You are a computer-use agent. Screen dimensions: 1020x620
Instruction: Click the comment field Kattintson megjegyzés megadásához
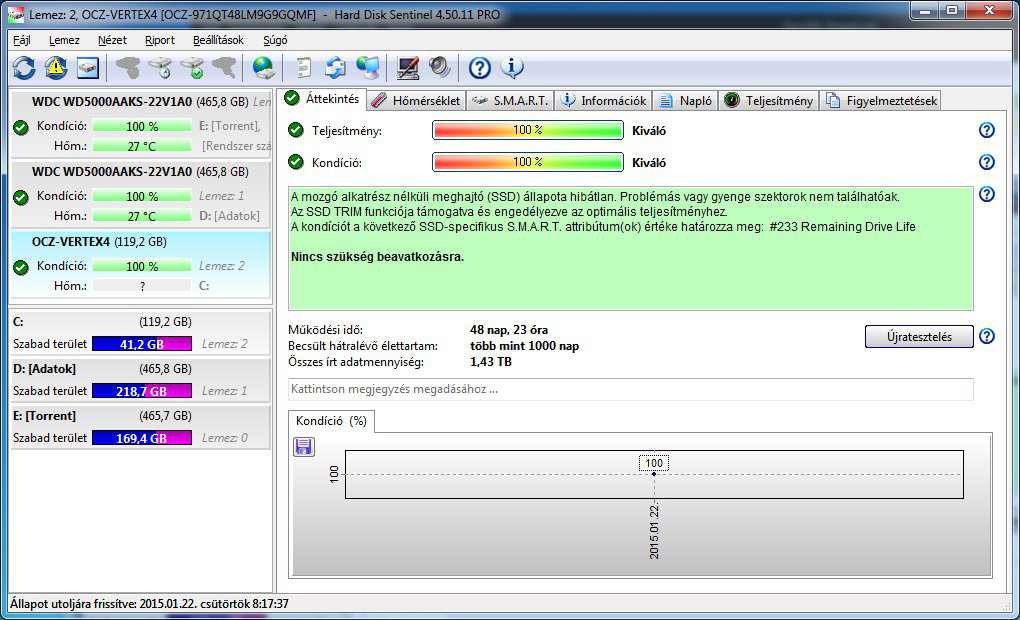(630, 389)
